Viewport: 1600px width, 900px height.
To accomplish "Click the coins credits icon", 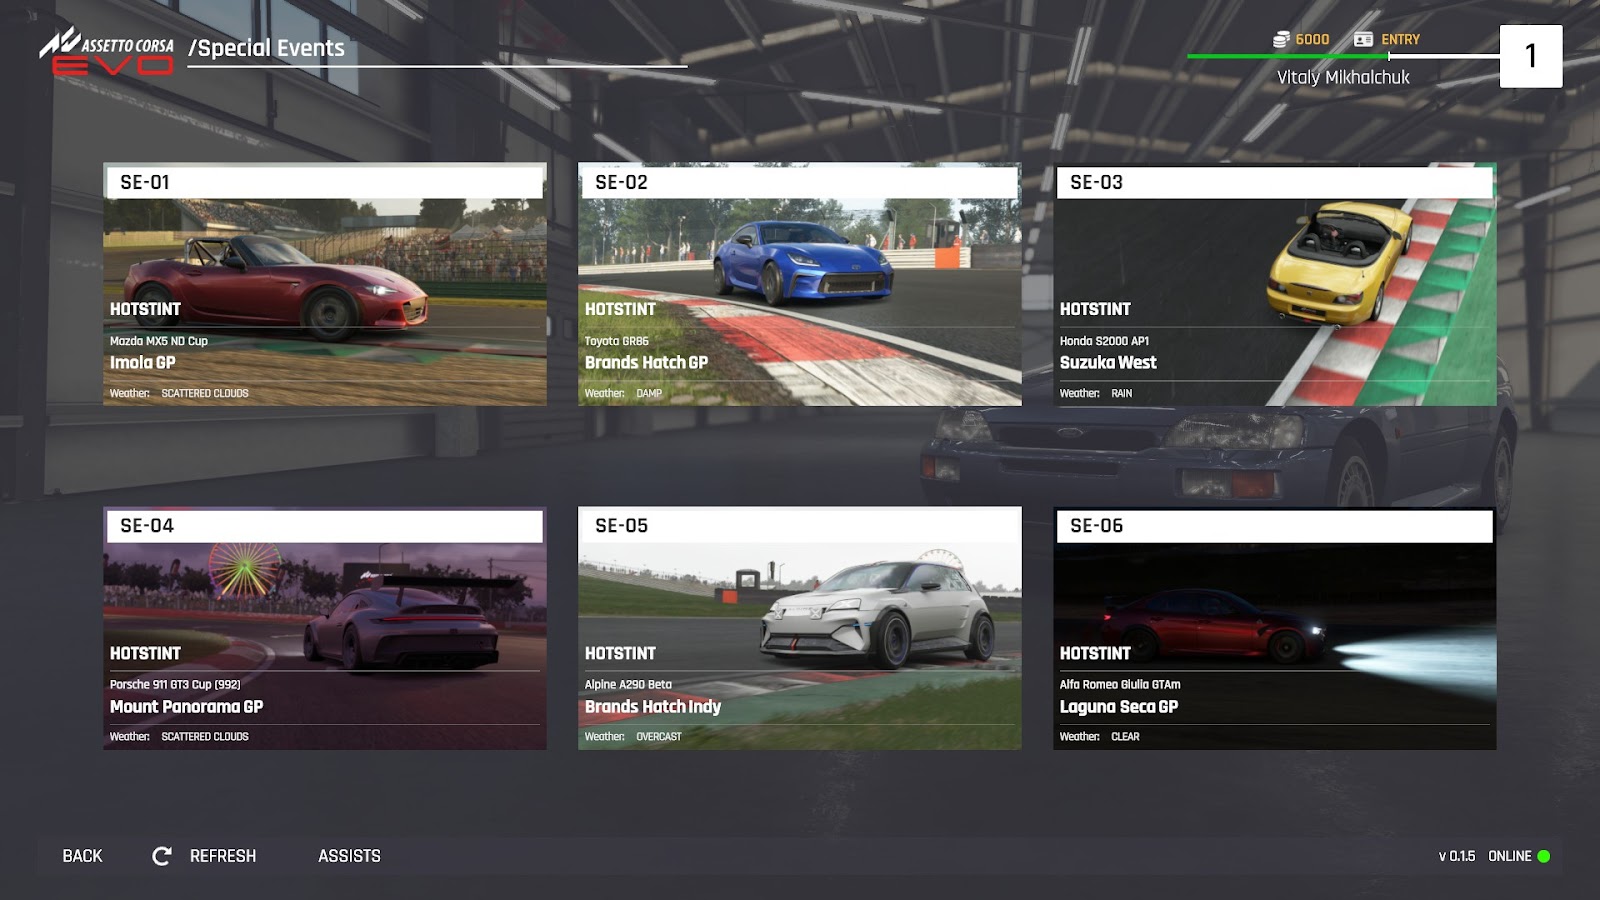I will point(1281,39).
